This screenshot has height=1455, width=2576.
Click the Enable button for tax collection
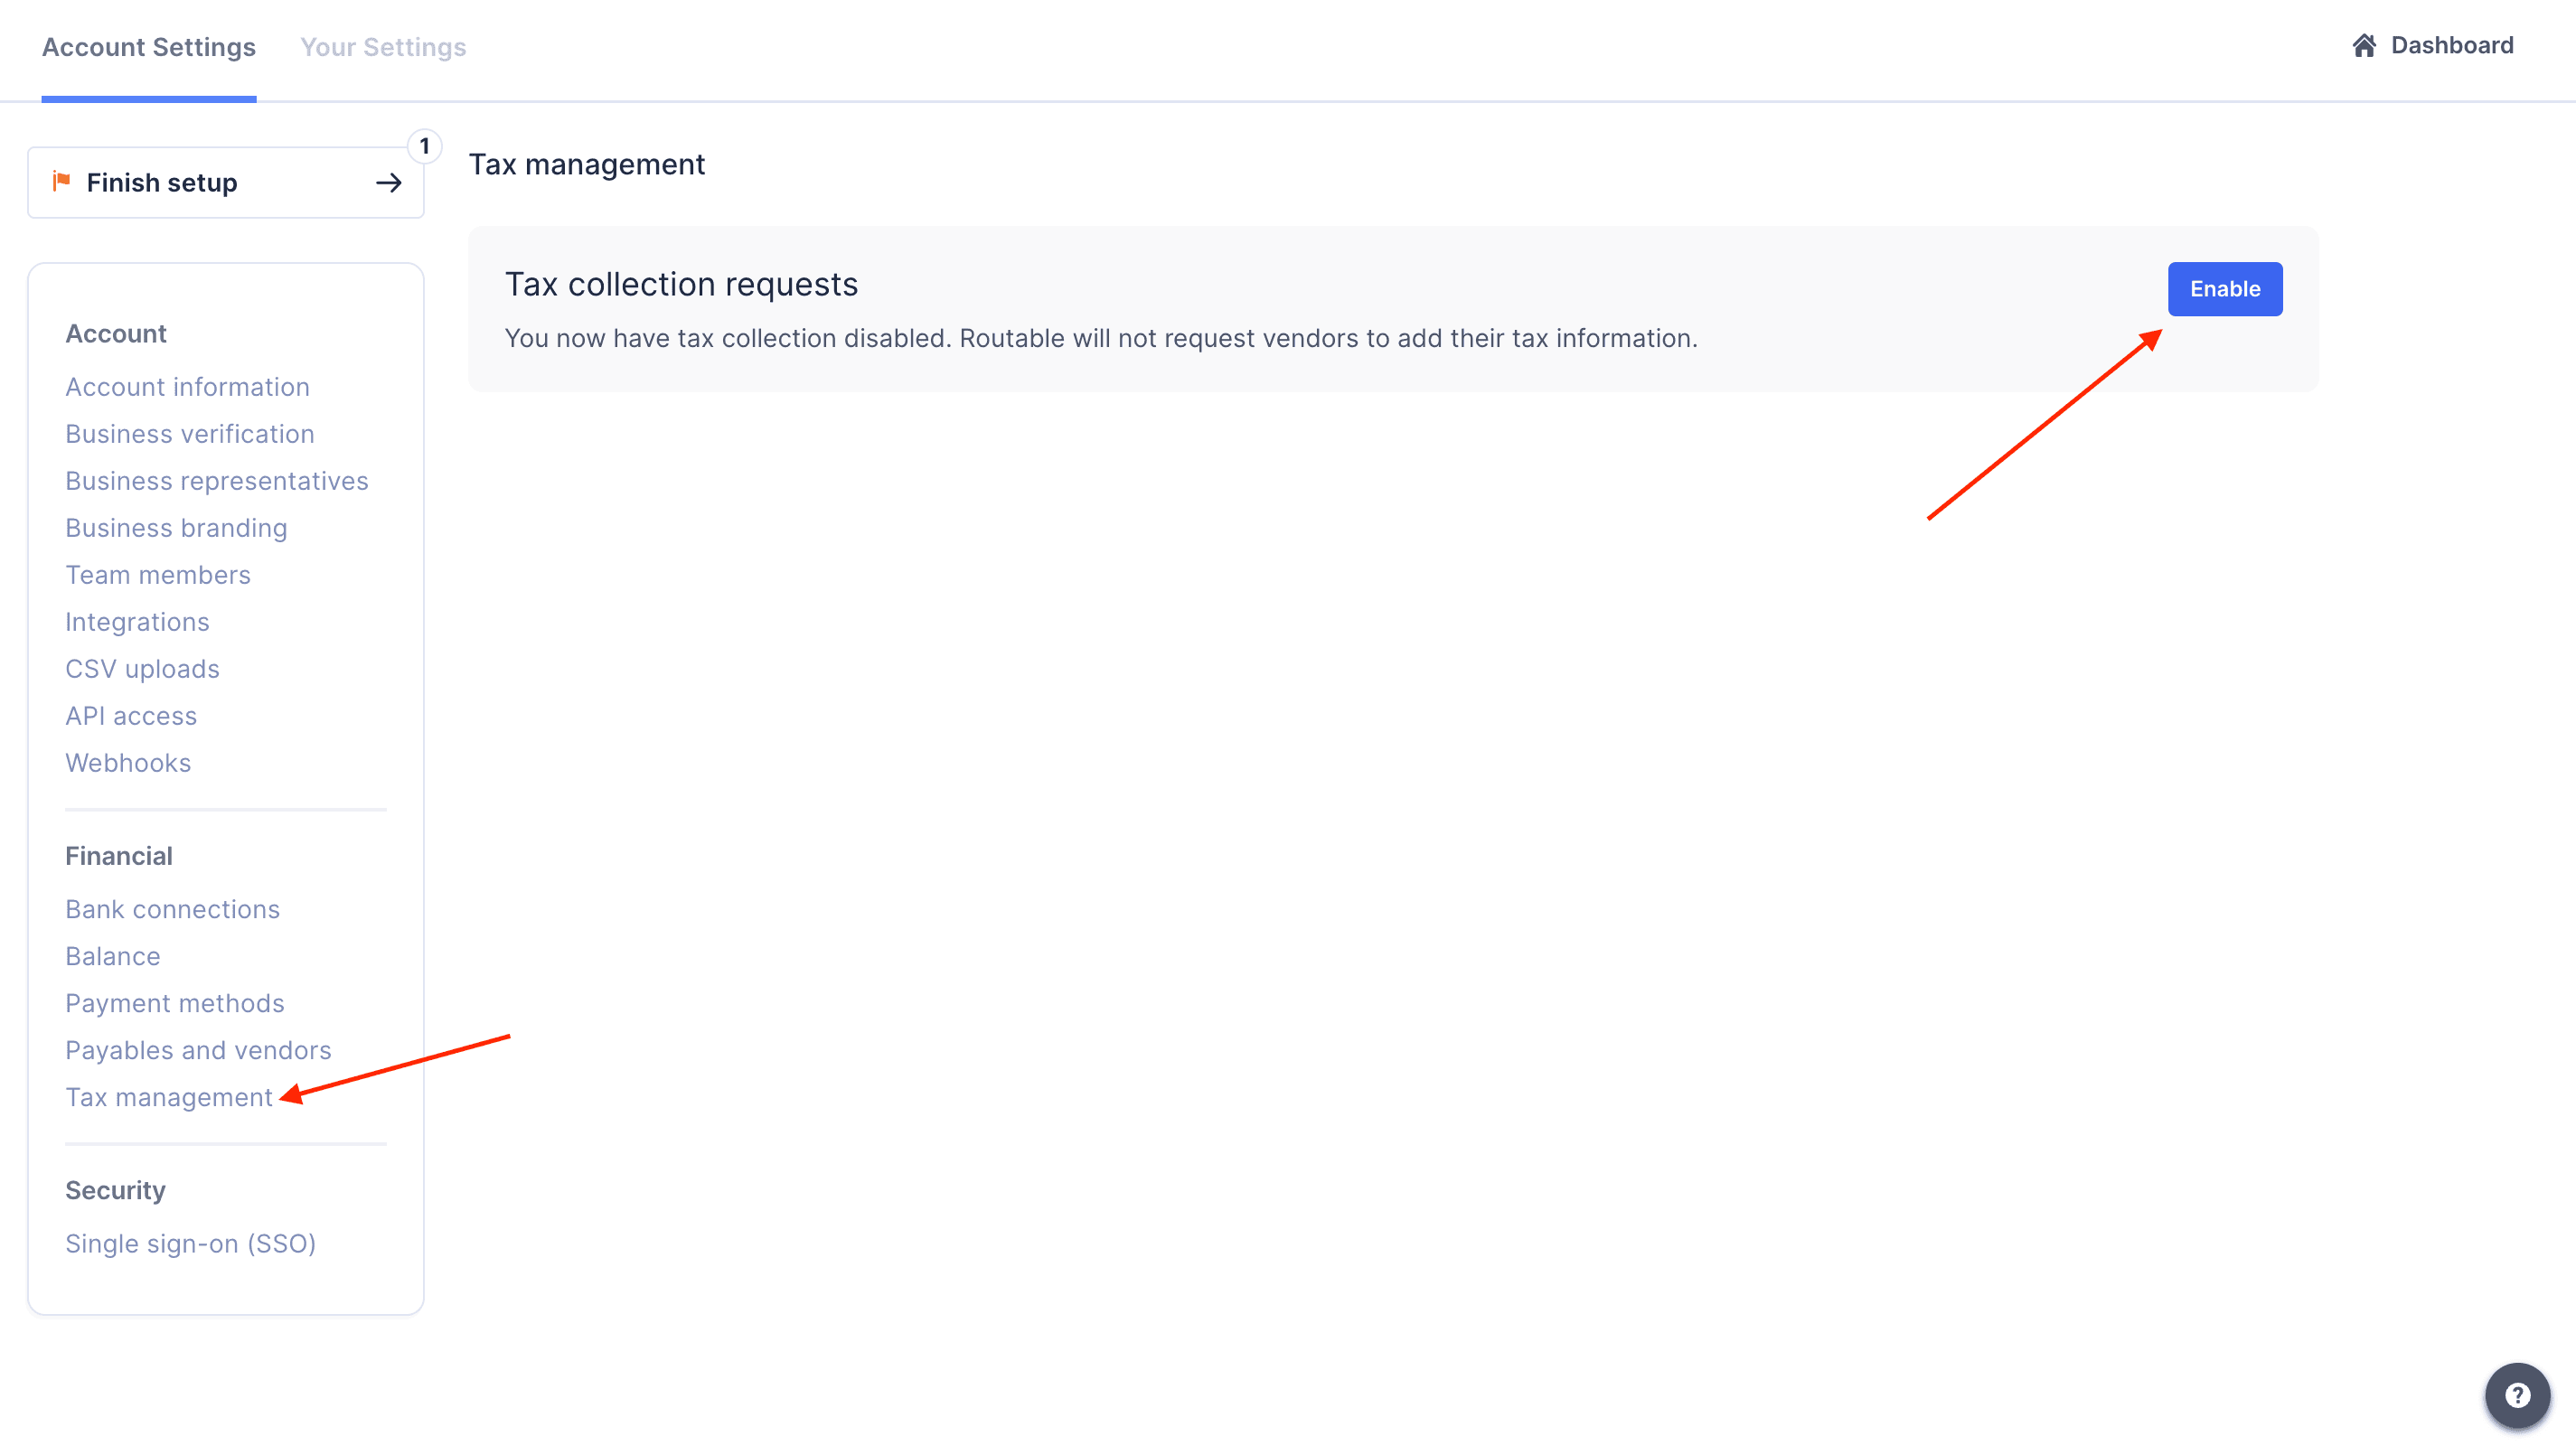click(2225, 288)
